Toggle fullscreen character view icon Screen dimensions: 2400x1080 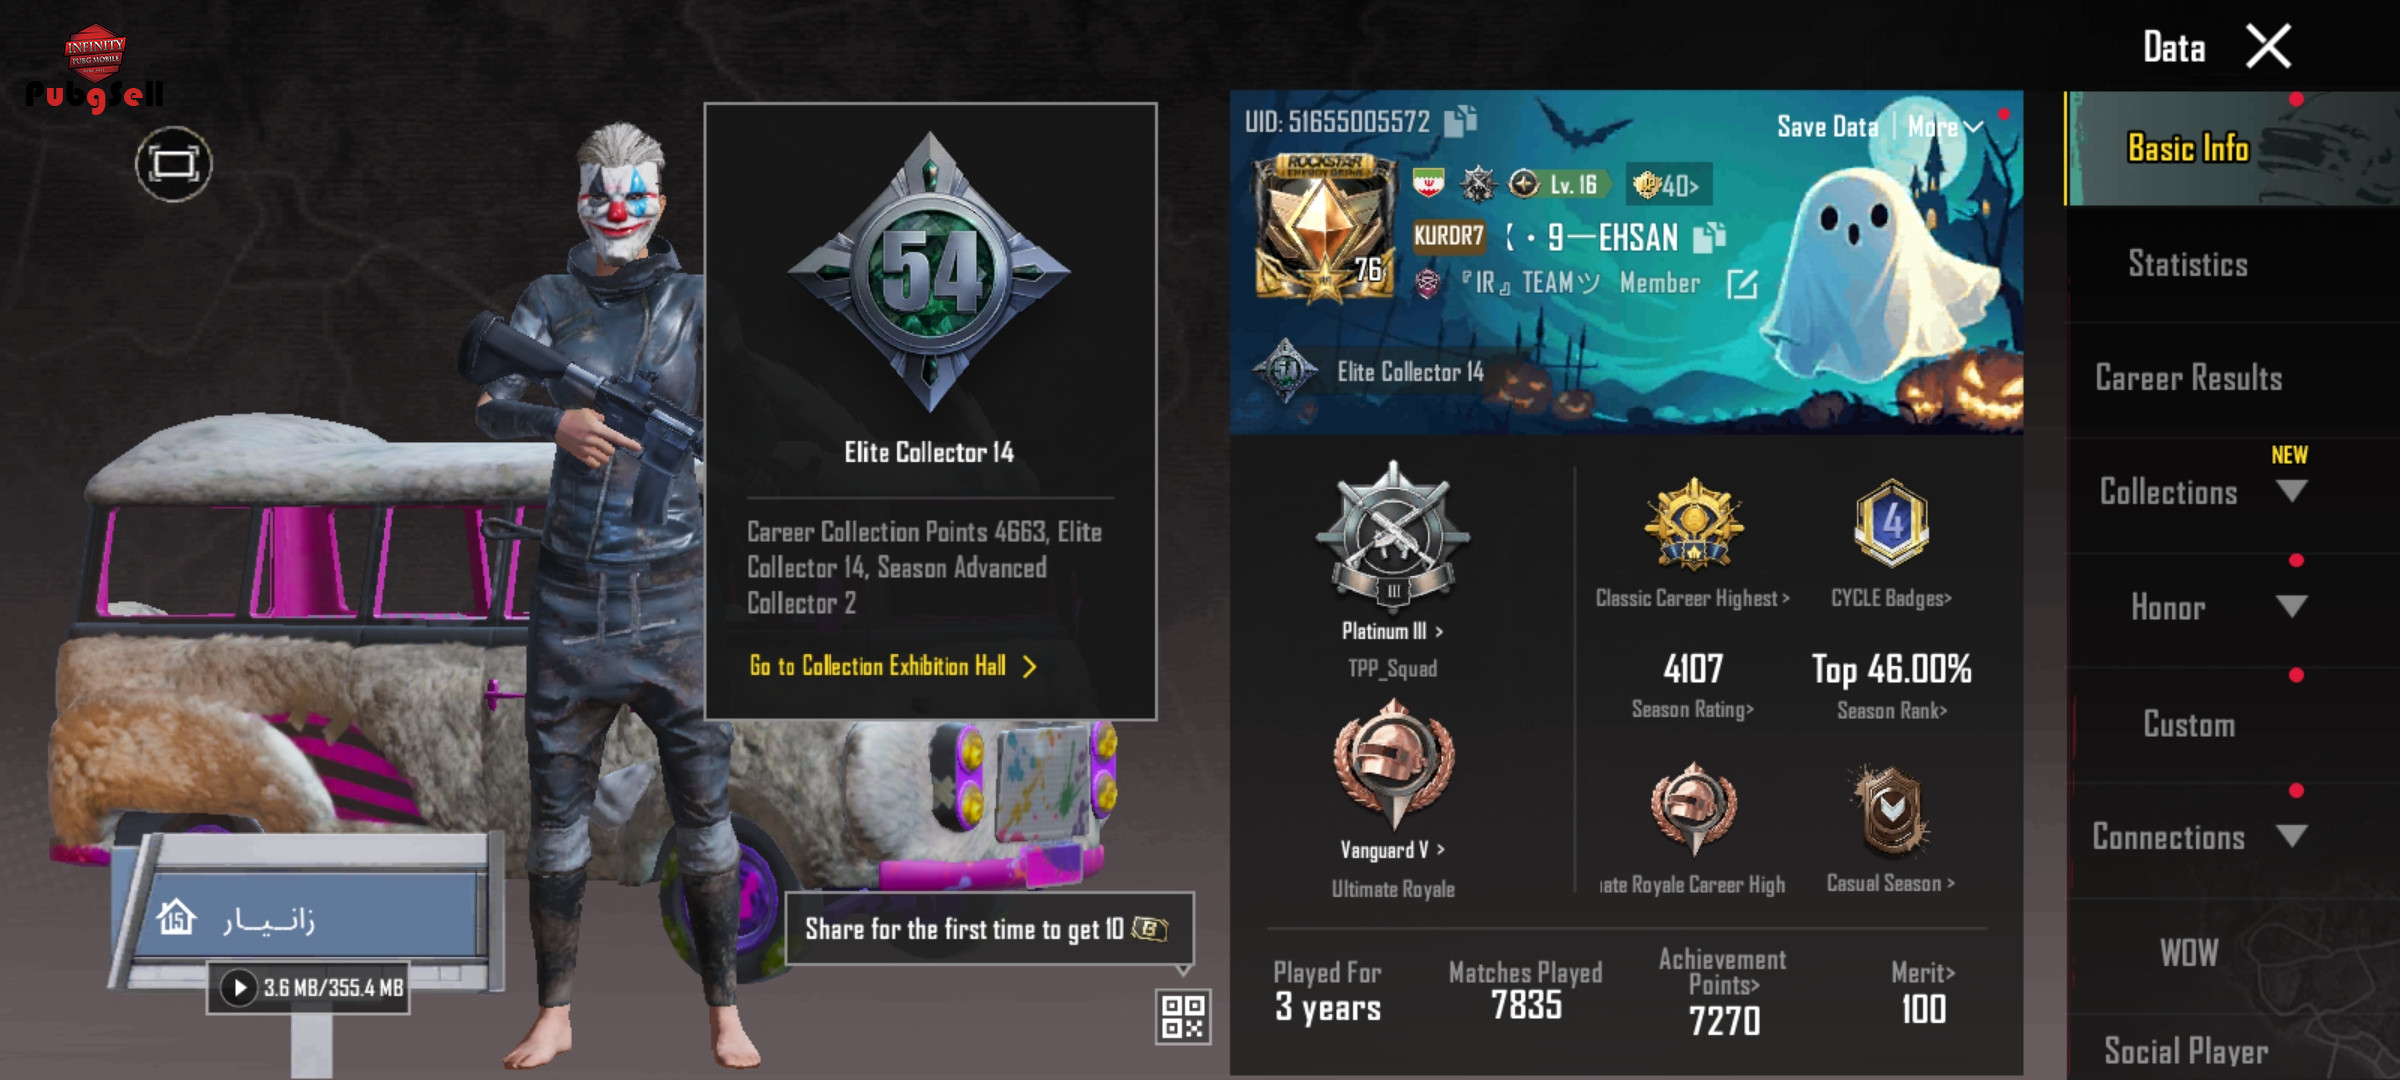(x=174, y=164)
